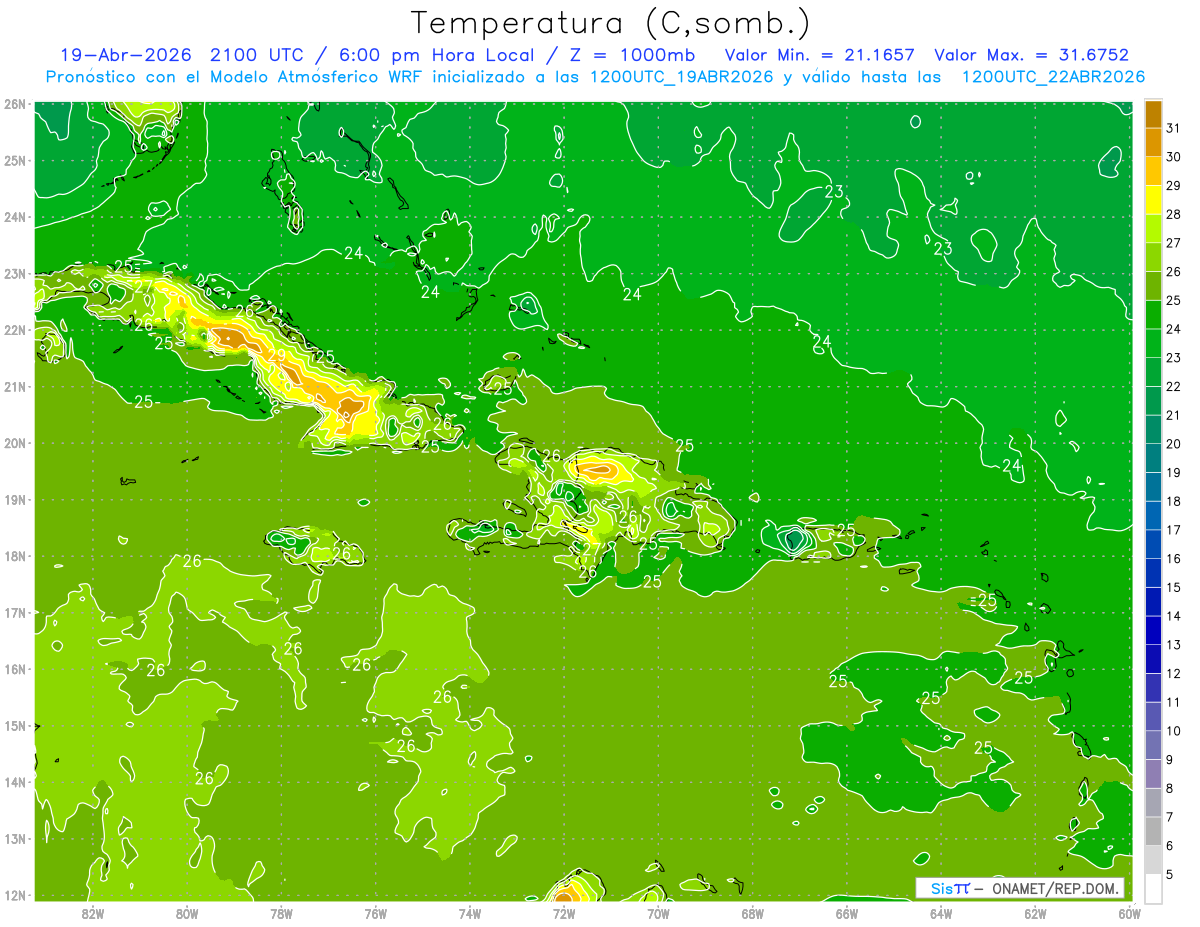Click the Valor Min. = 21.1657 text
The height and width of the screenshot is (927, 1200).
click(822, 55)
